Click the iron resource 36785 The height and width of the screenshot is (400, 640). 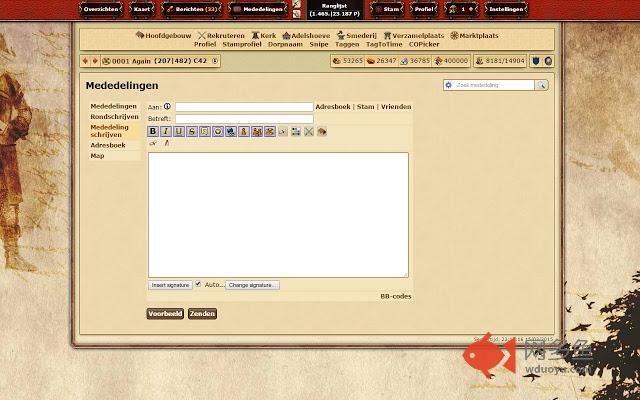tap(415, 61)
